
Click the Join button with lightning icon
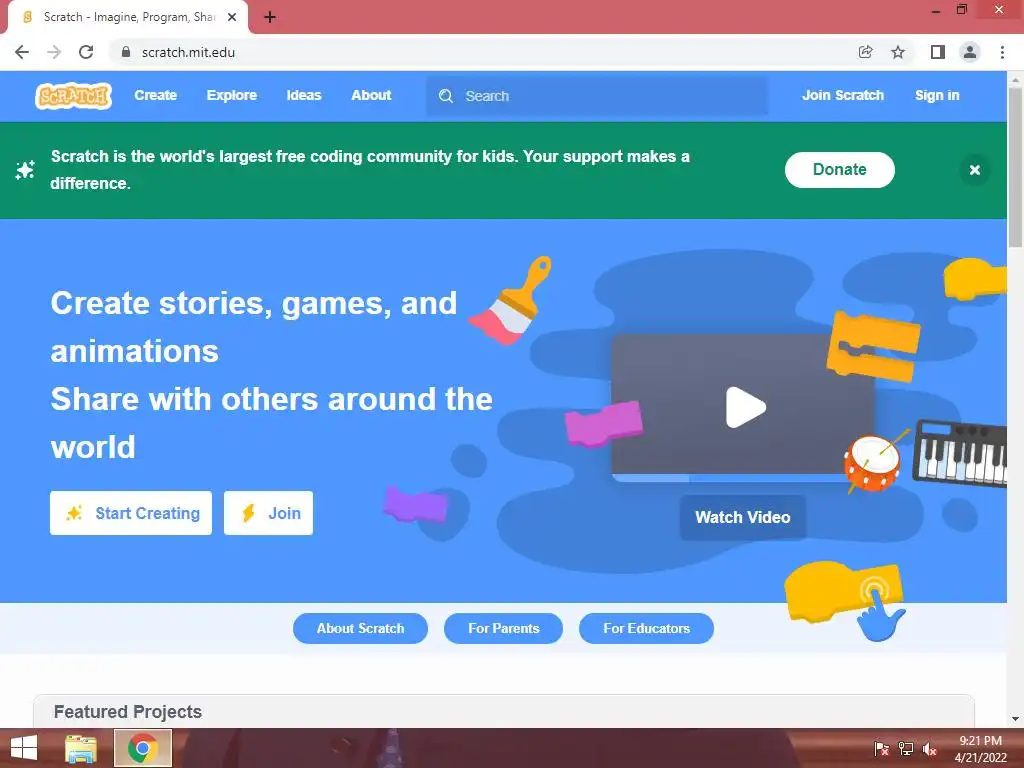coord(268,513)
